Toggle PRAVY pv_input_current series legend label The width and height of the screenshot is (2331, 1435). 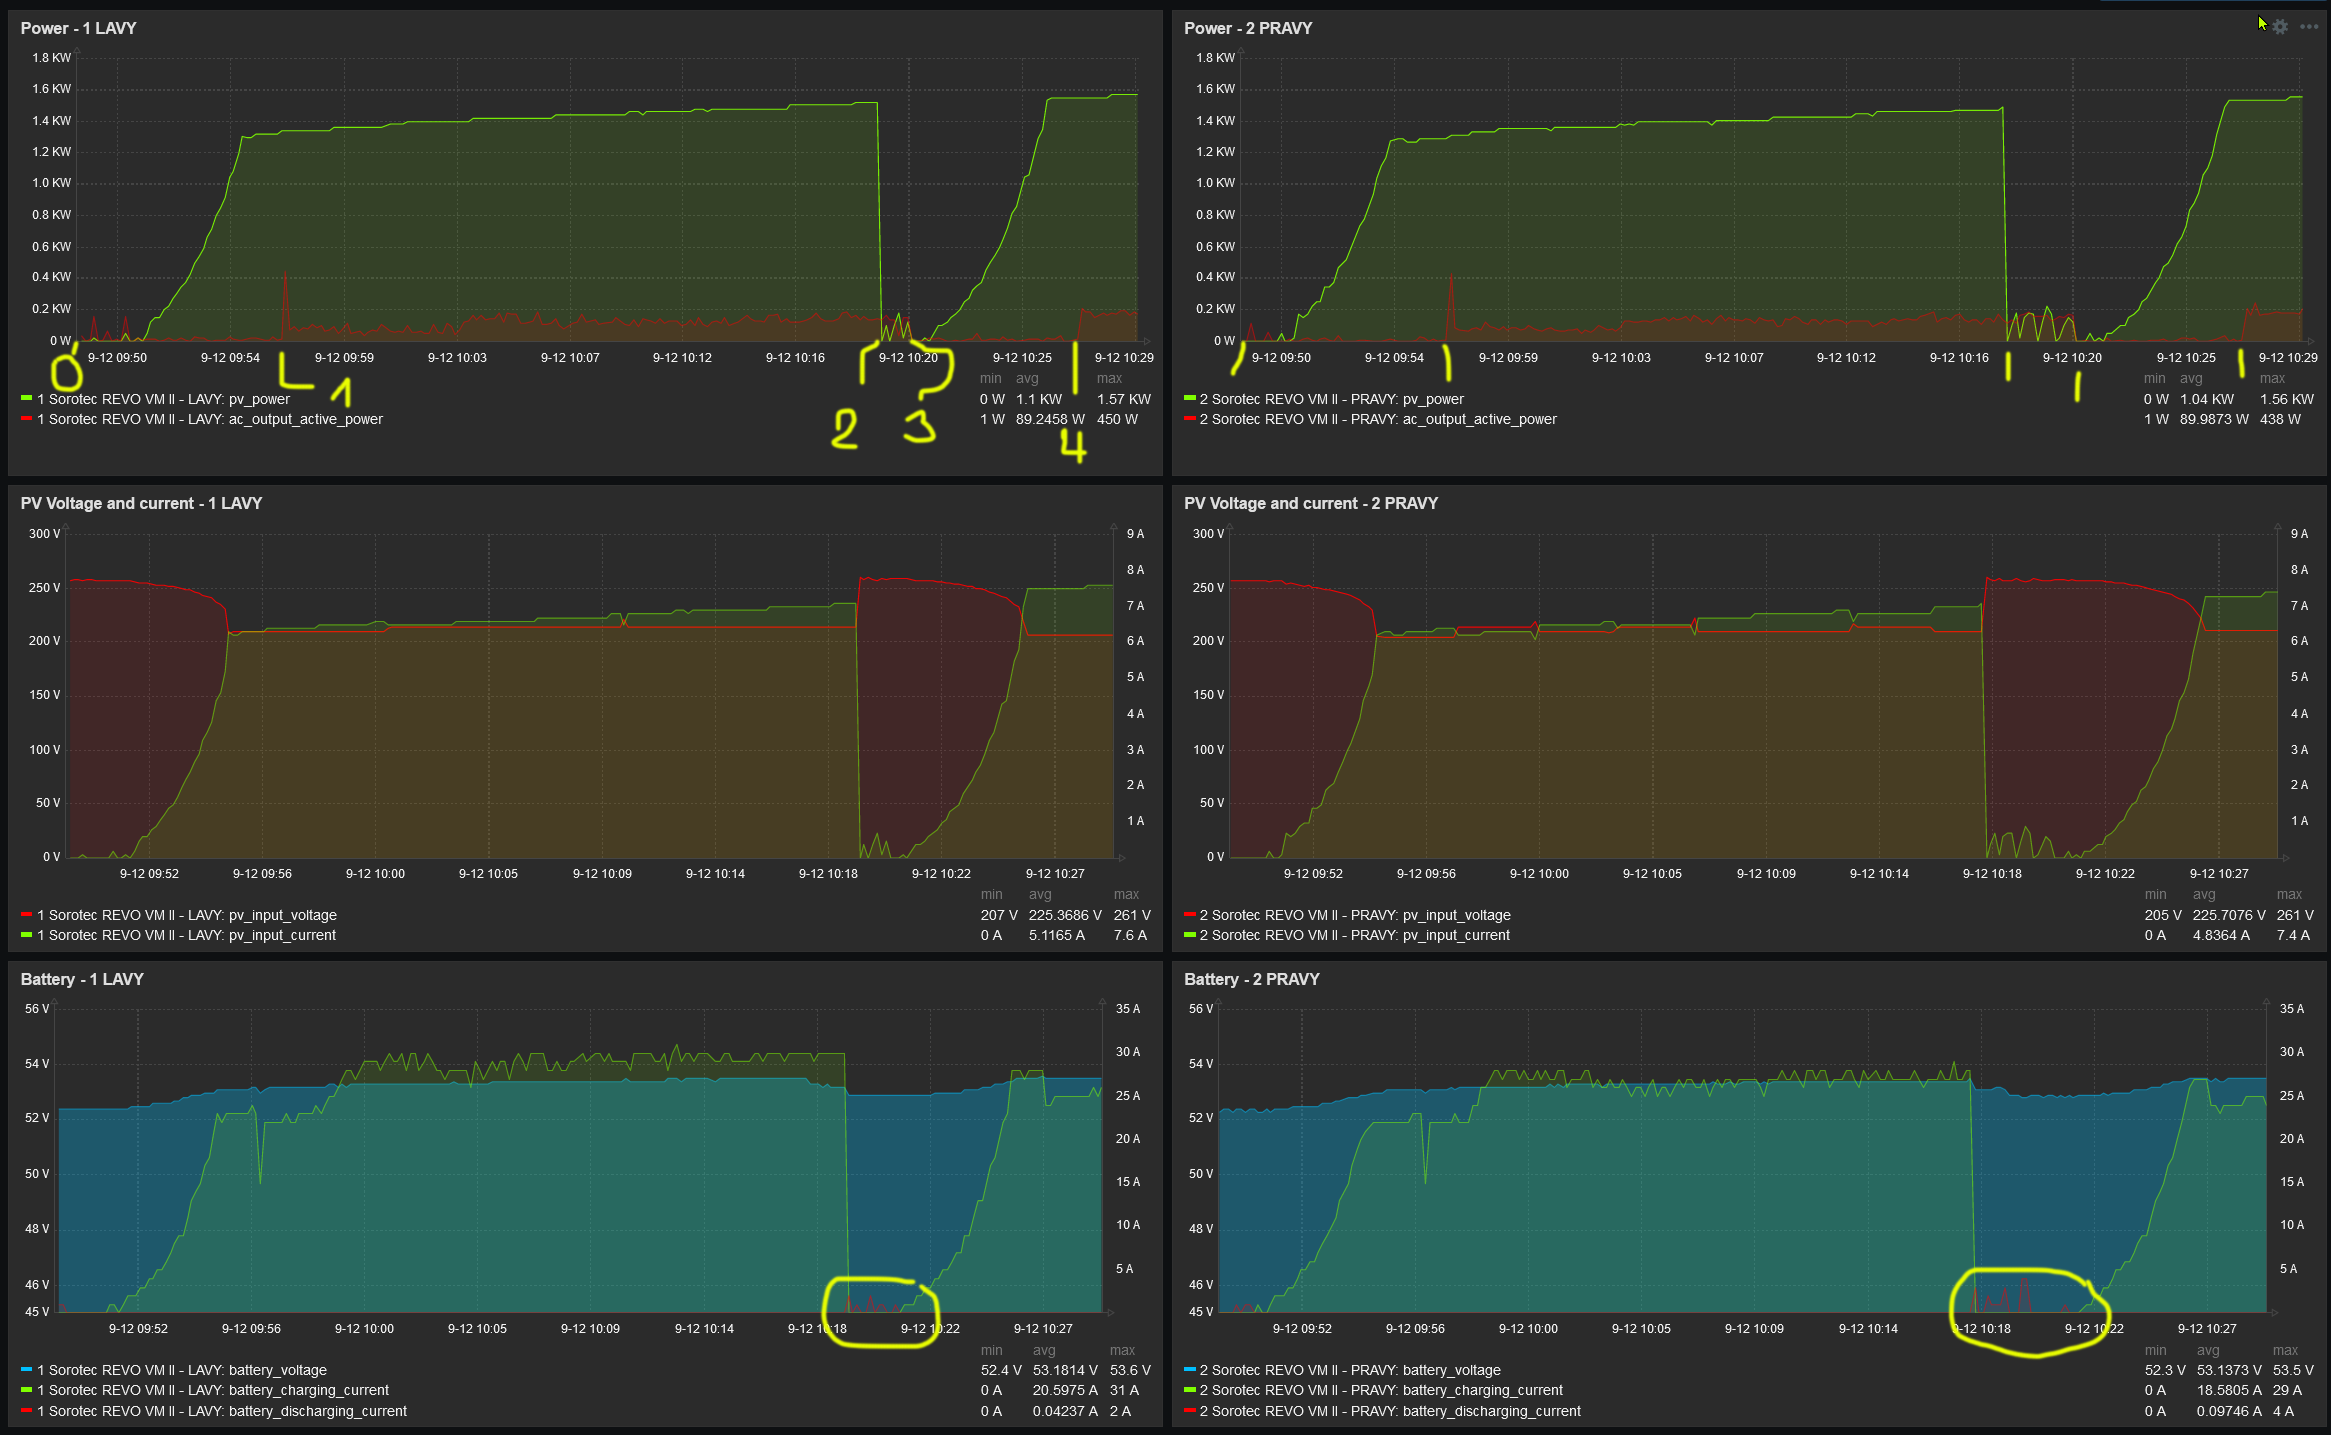1355,935
